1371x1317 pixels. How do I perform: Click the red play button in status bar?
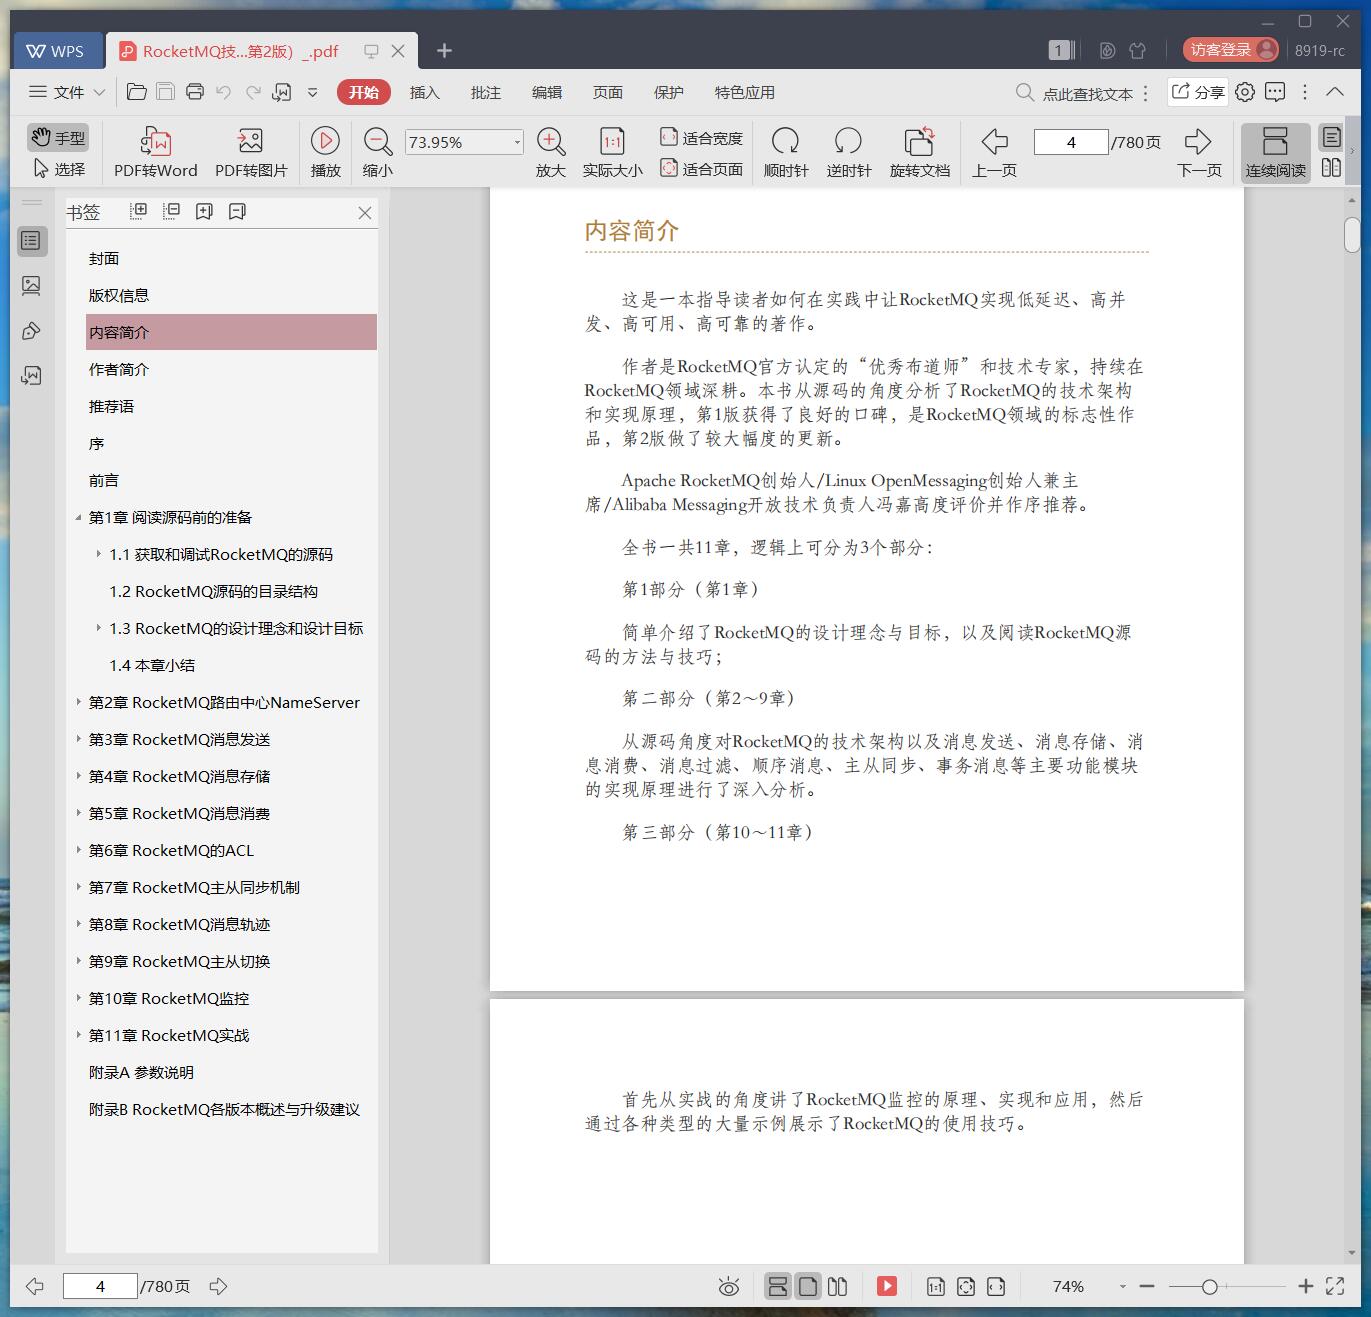pos(887,1286)
